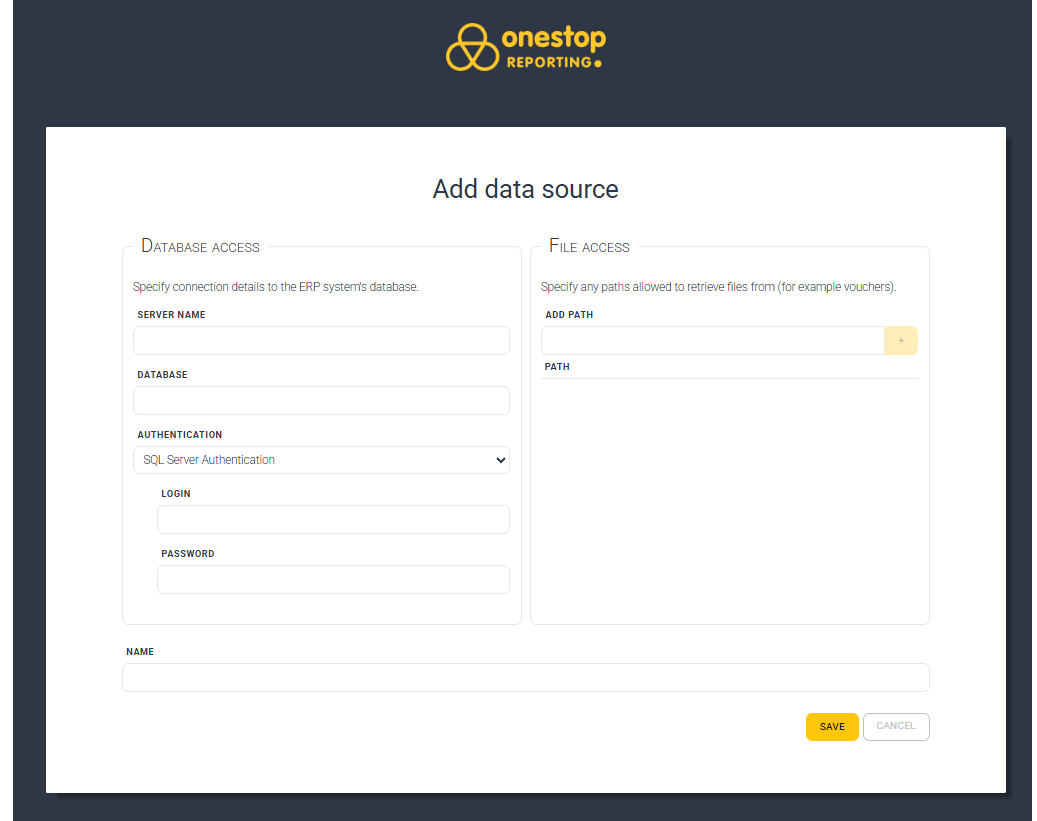Select the Login input field

pos(332,519)
